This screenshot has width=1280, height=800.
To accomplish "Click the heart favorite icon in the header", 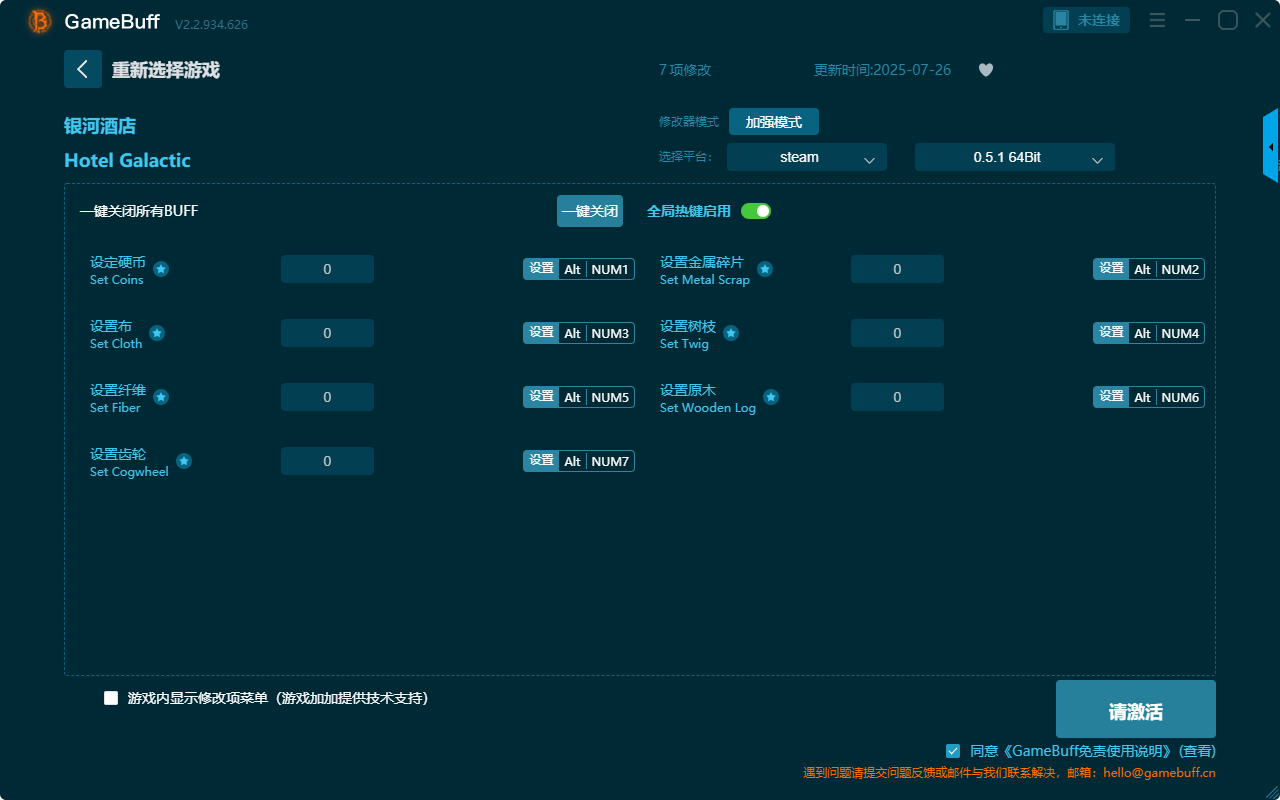I will (985, 70).
